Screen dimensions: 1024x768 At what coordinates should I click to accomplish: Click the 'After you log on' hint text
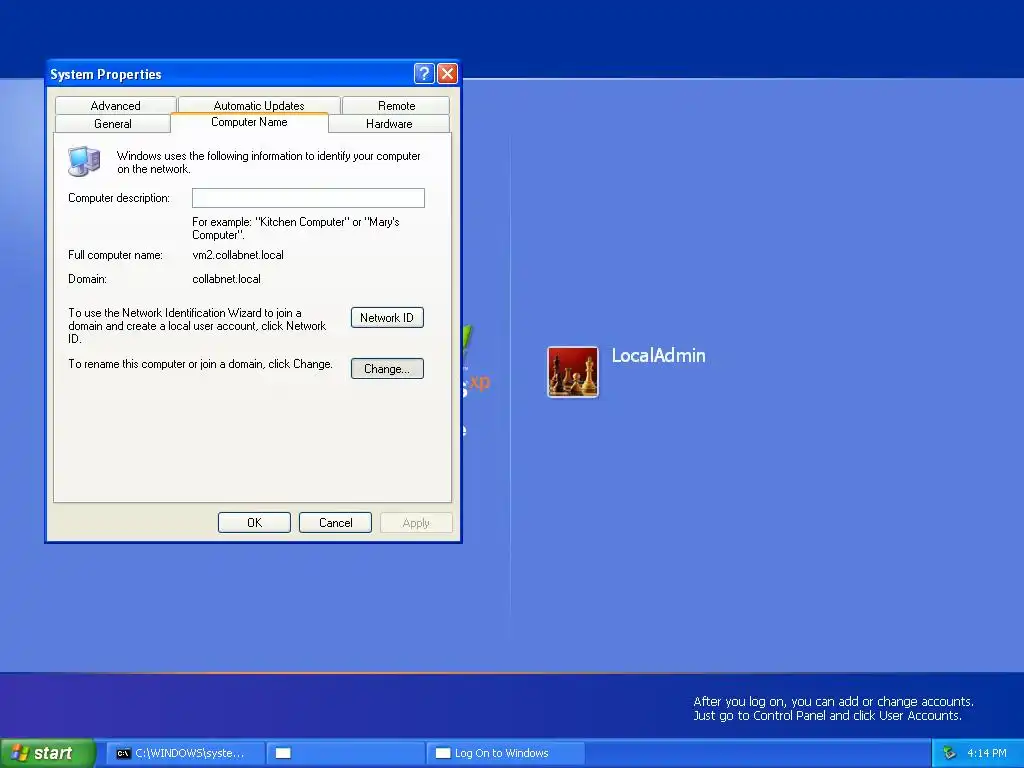(x=833, y=709)
